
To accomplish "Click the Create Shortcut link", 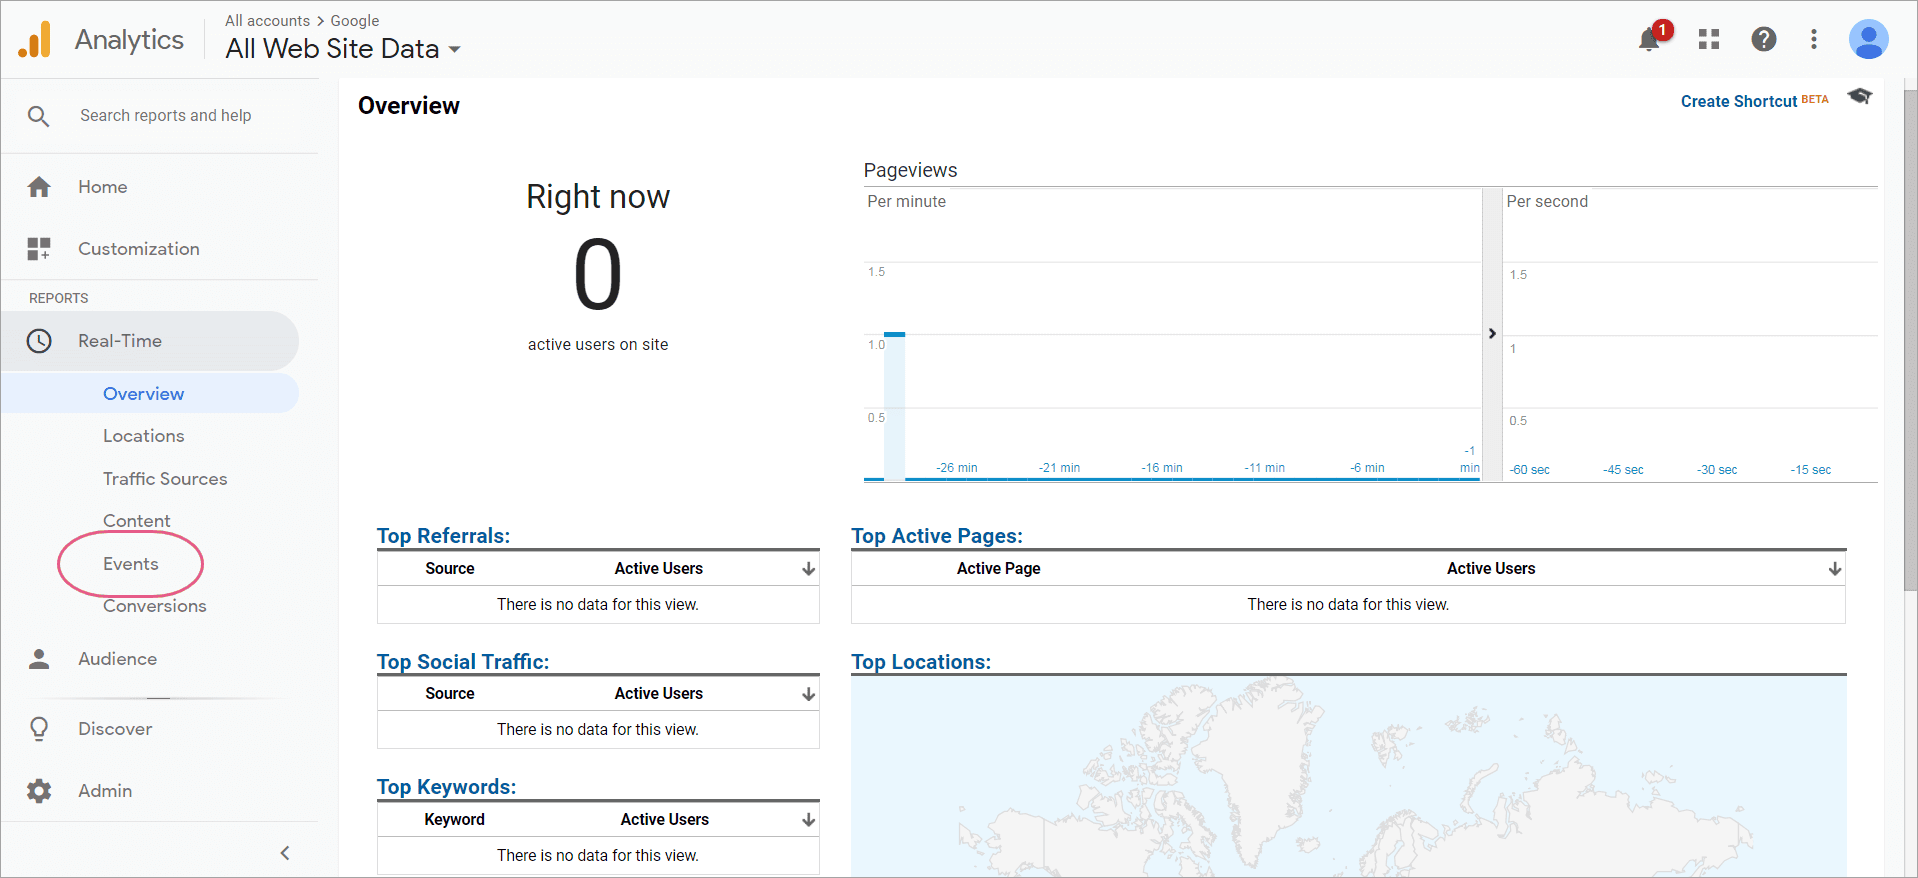I will pos(1738,101).
